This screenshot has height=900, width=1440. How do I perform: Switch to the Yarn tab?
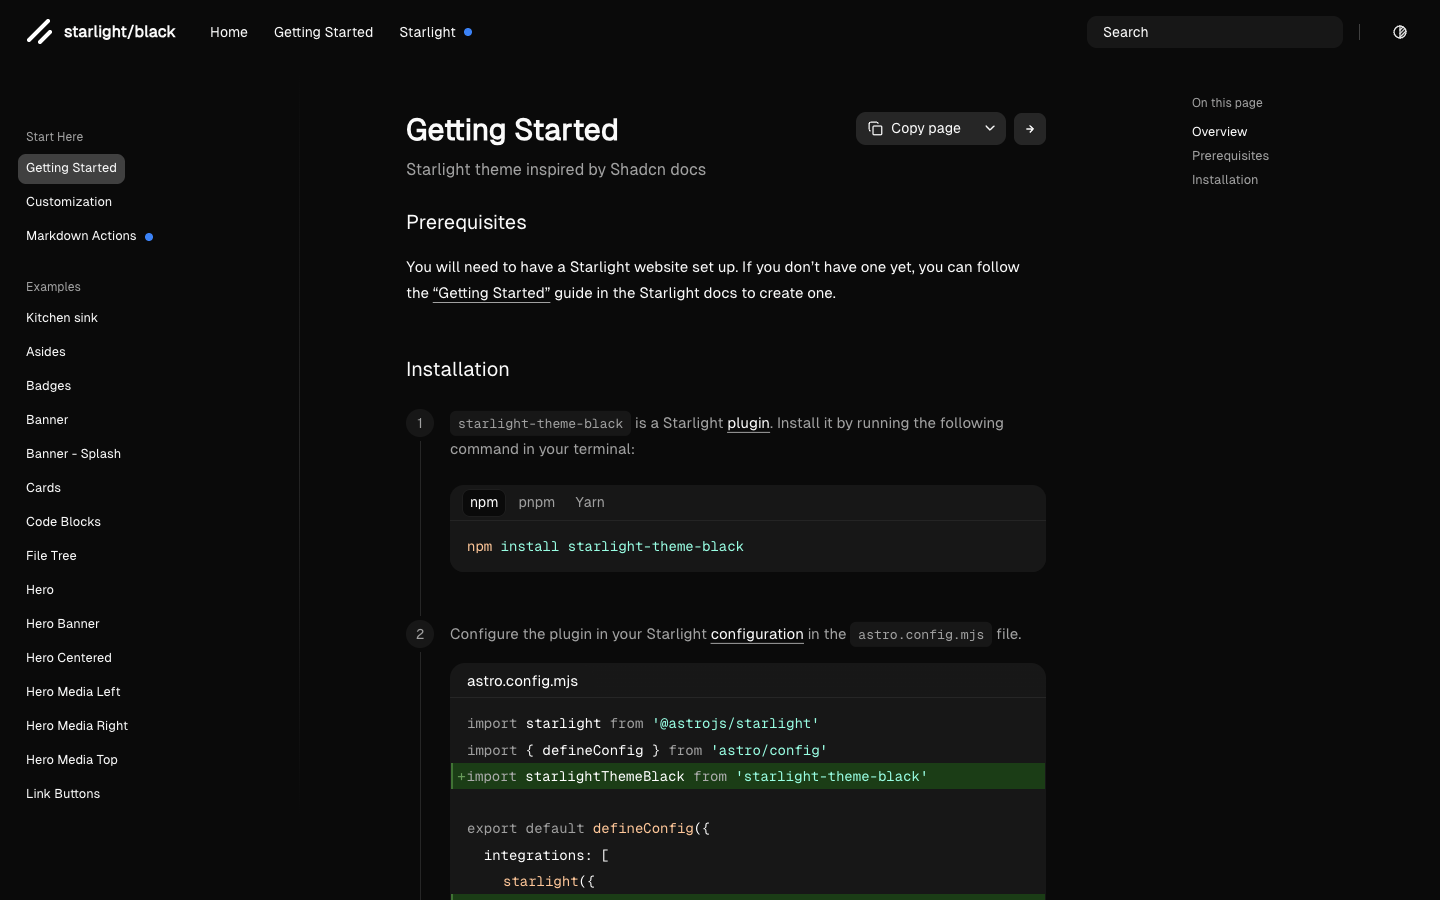[590, 503]
